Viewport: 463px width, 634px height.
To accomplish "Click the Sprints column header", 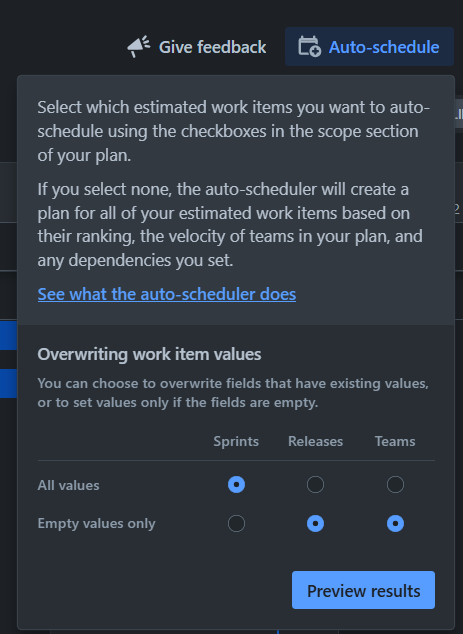I will click(236, 441).
